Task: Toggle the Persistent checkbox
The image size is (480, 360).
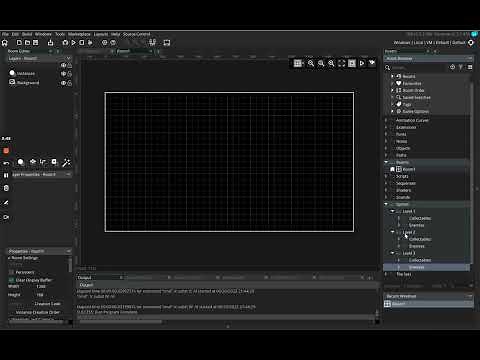Action: coord(11,272)
